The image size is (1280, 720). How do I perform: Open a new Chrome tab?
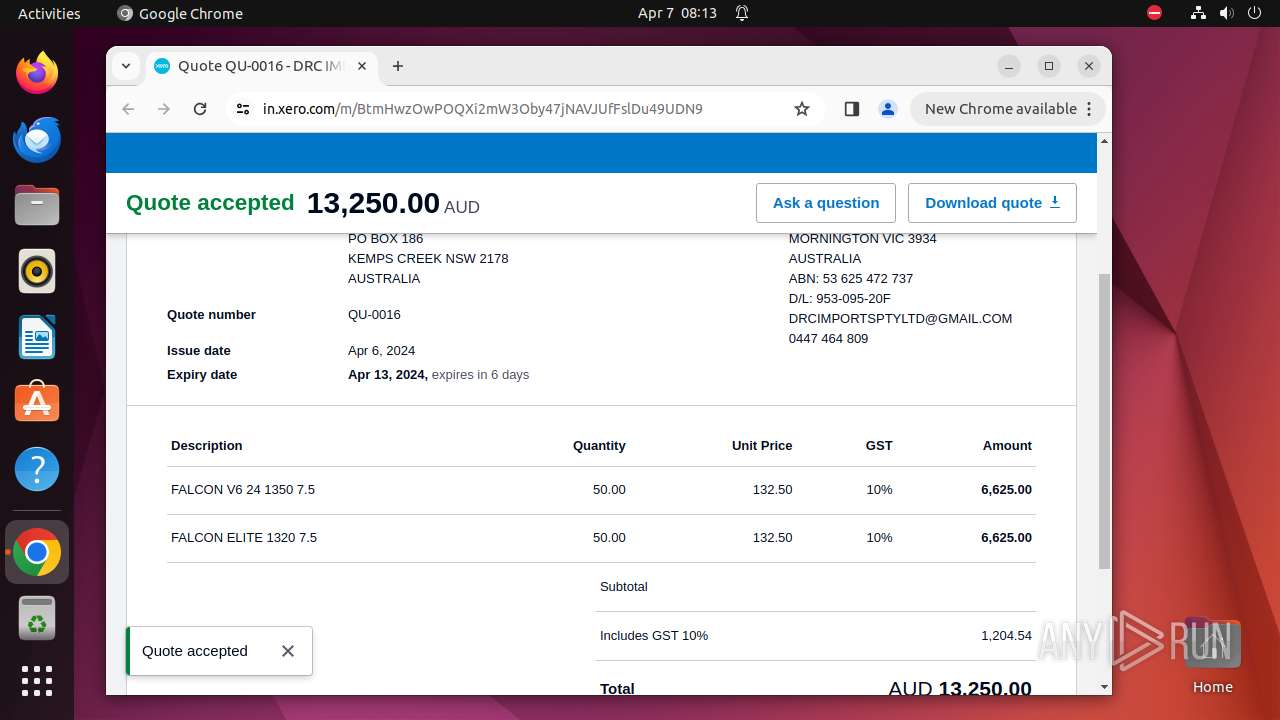(x=398, y=66)
